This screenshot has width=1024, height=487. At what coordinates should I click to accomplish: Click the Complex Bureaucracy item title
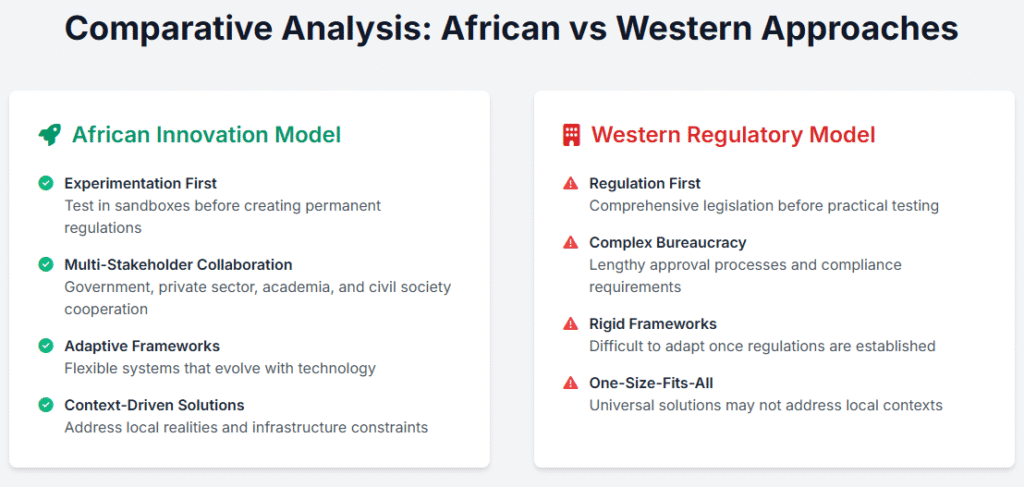[667, 243]
